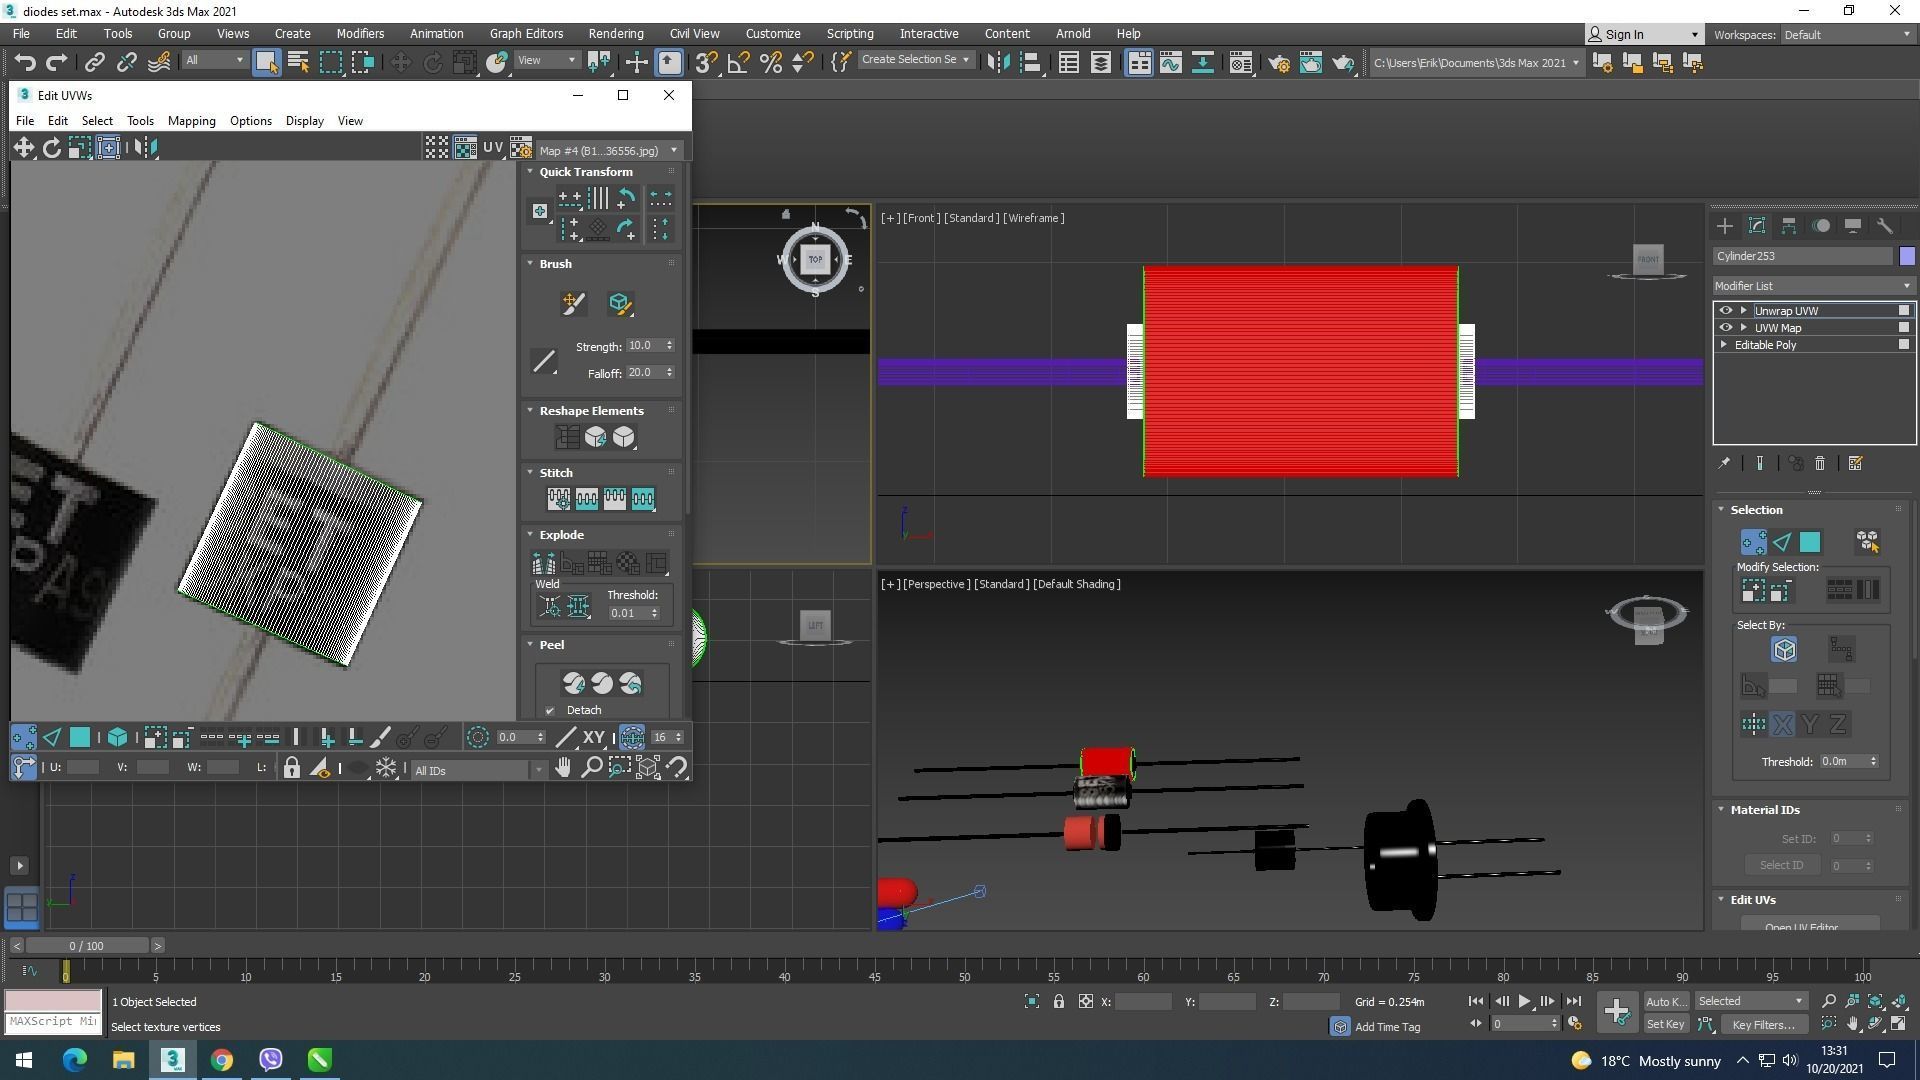Toggle Auto Key mode
The image size is (1920, 1080).
[1665, 1001]
